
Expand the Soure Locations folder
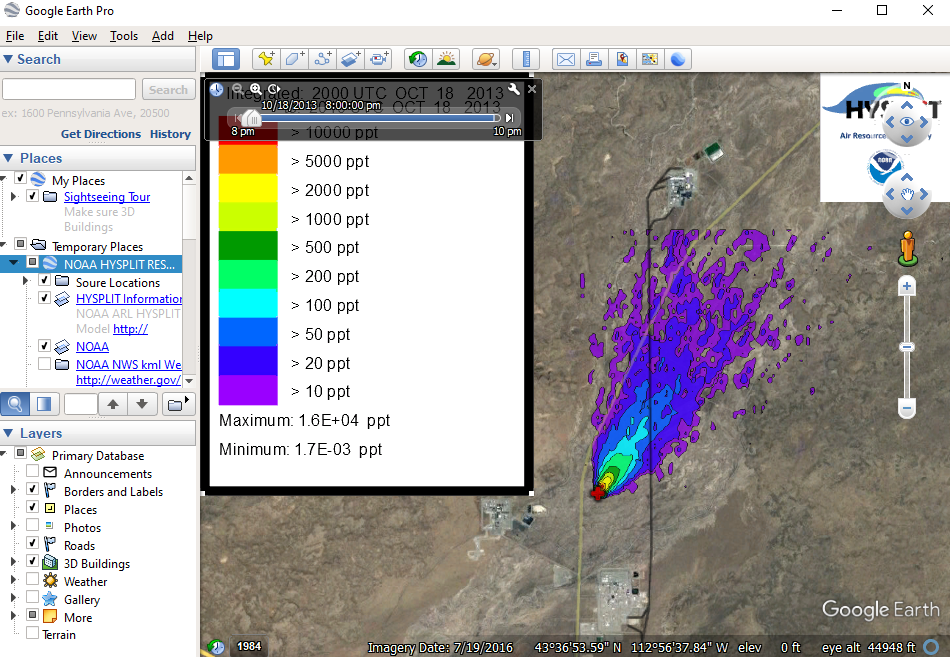click(x=25, y=281)
